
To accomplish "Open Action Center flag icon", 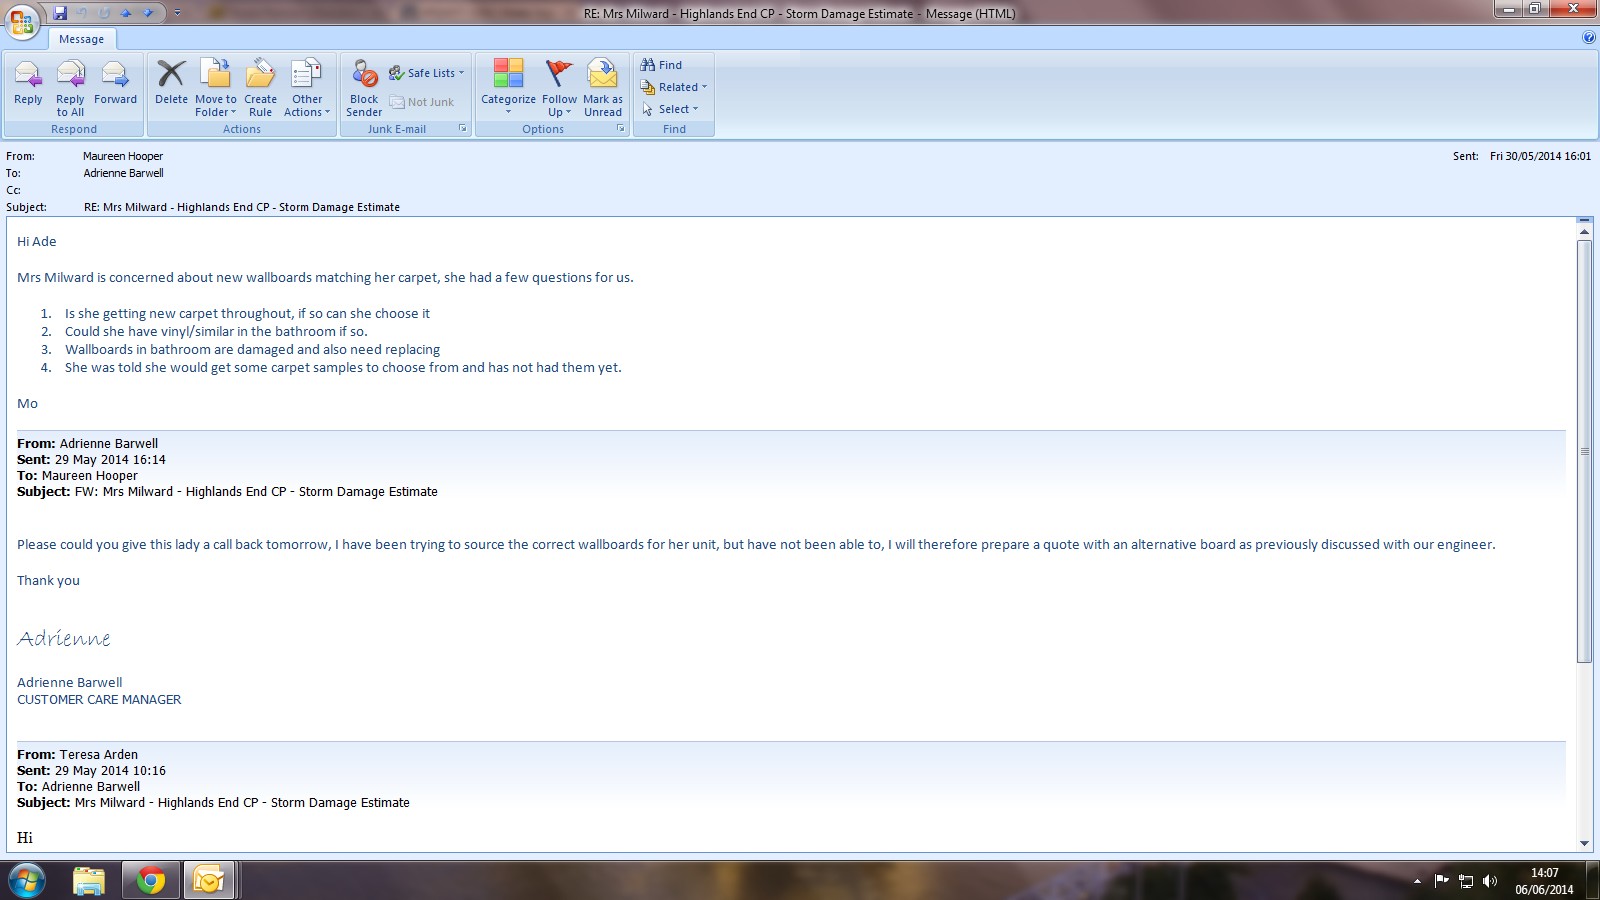I will click(x=1441, y=881).
